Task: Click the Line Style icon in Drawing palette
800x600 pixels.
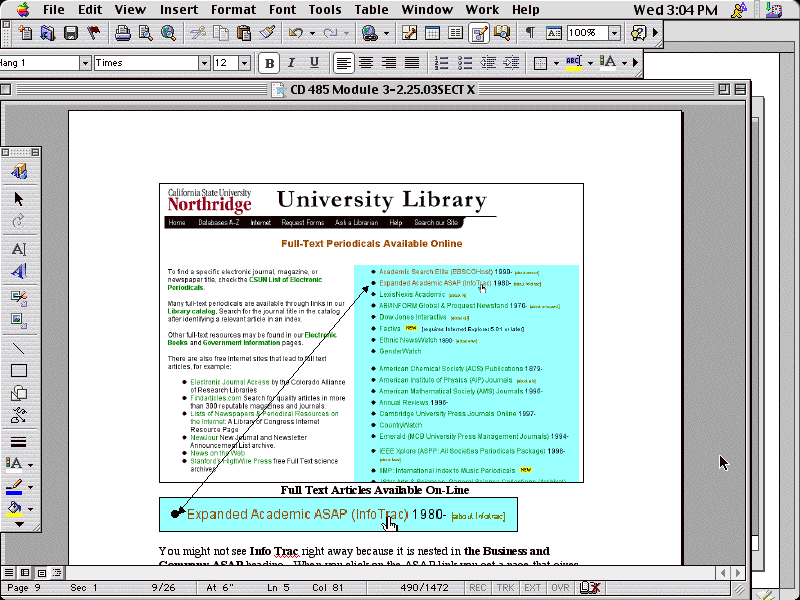Action: point(19,442)
